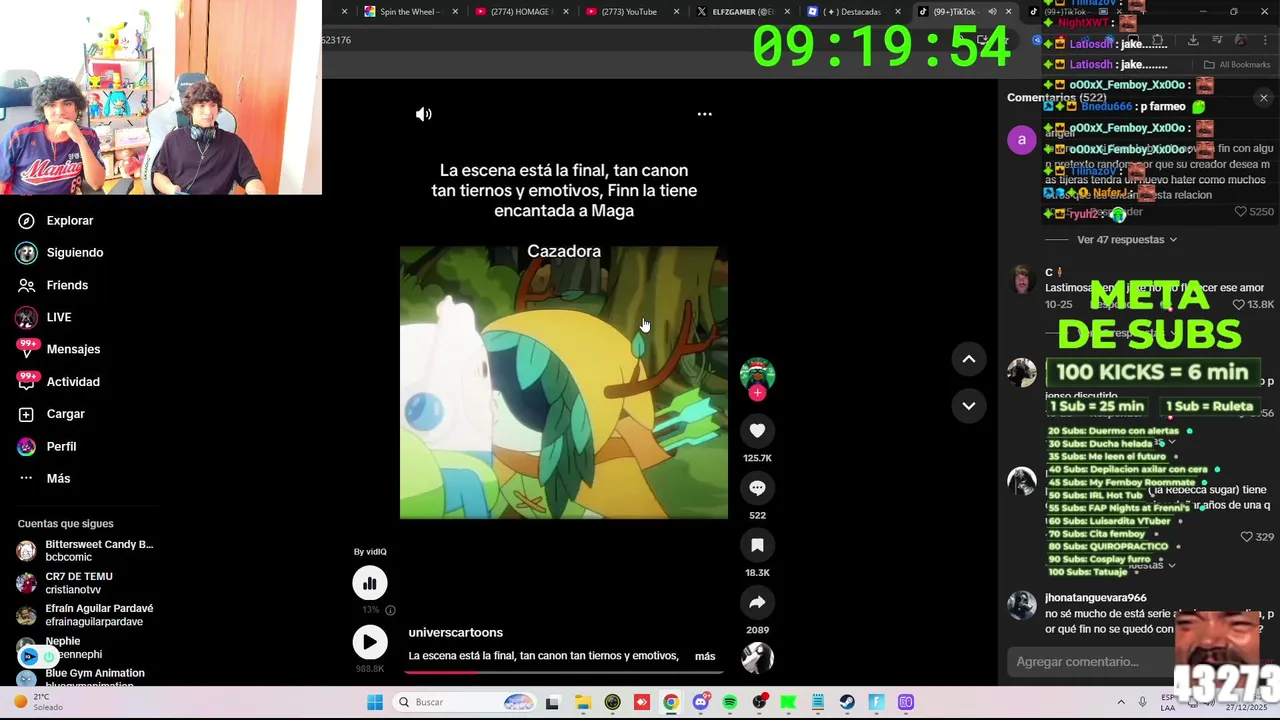
Task: Open Perfil in the sidebar
Action: [x=60, y=446]
